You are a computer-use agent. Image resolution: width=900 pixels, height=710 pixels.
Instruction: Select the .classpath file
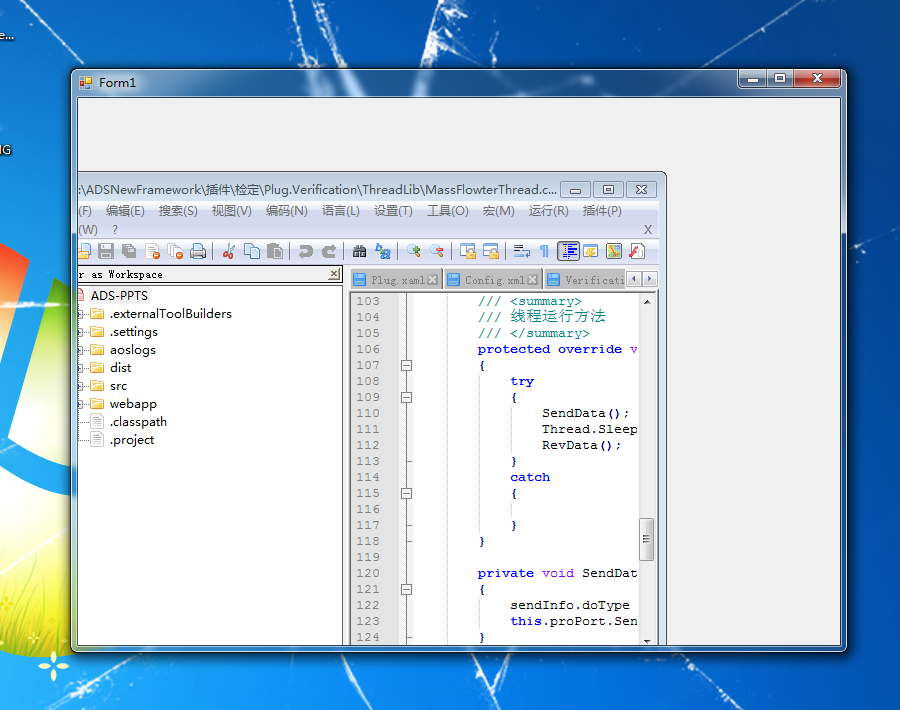(138, 422)
